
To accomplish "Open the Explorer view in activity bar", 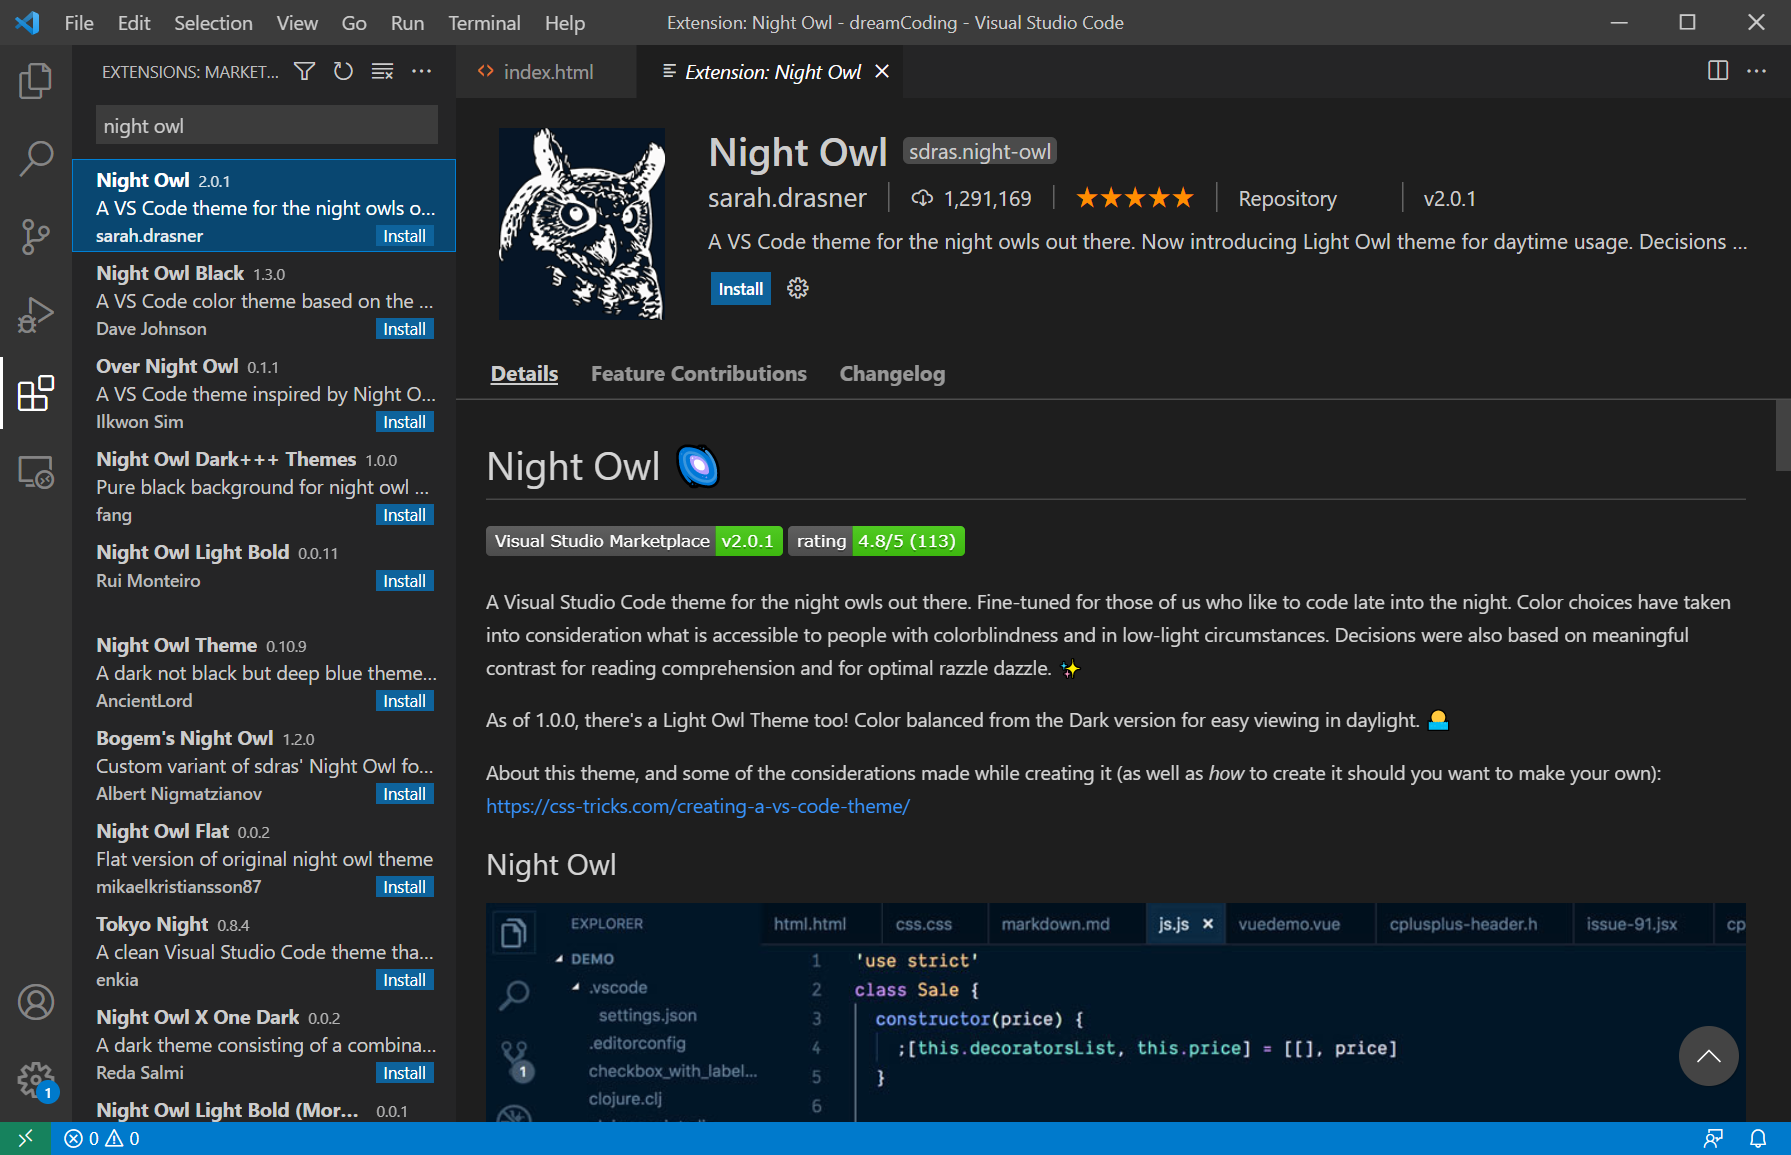I will (36, 81).
